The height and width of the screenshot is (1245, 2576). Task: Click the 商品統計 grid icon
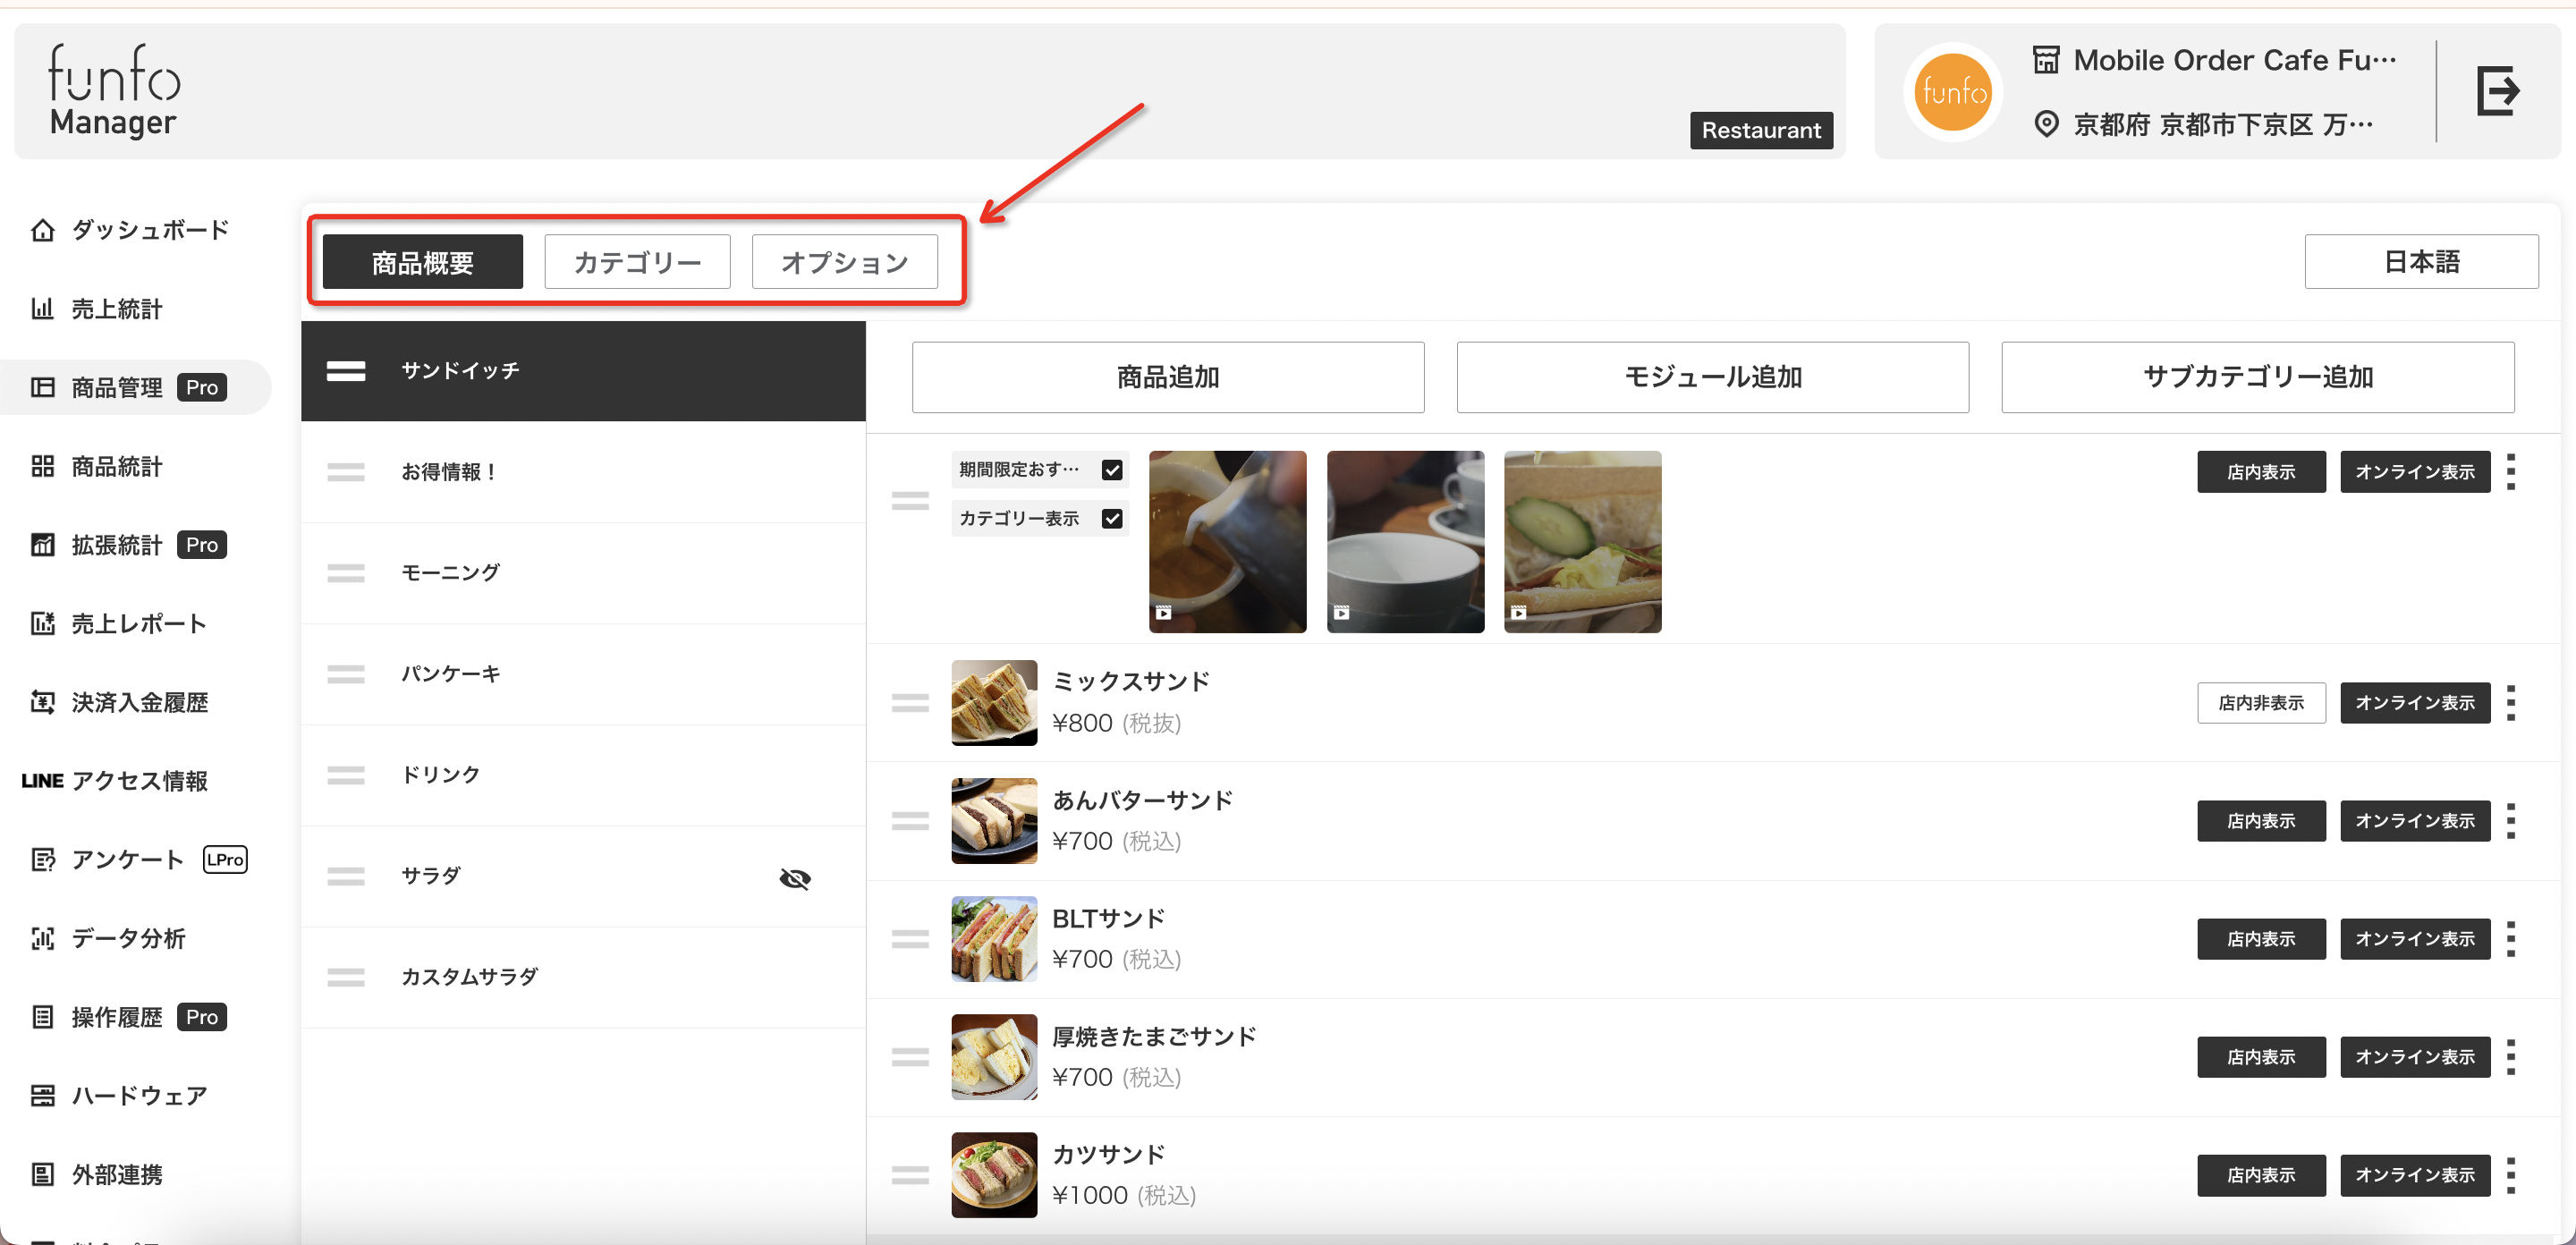pos(42,466)
